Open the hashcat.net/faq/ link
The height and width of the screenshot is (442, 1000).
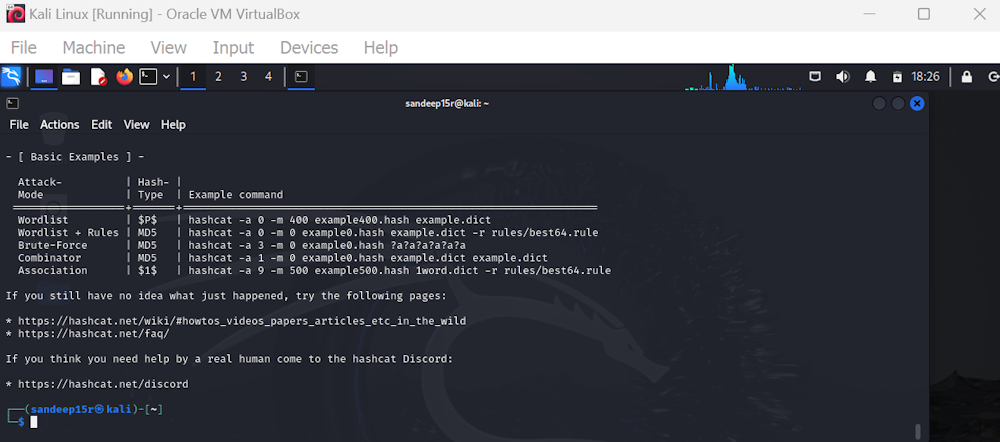pos(93,334)
